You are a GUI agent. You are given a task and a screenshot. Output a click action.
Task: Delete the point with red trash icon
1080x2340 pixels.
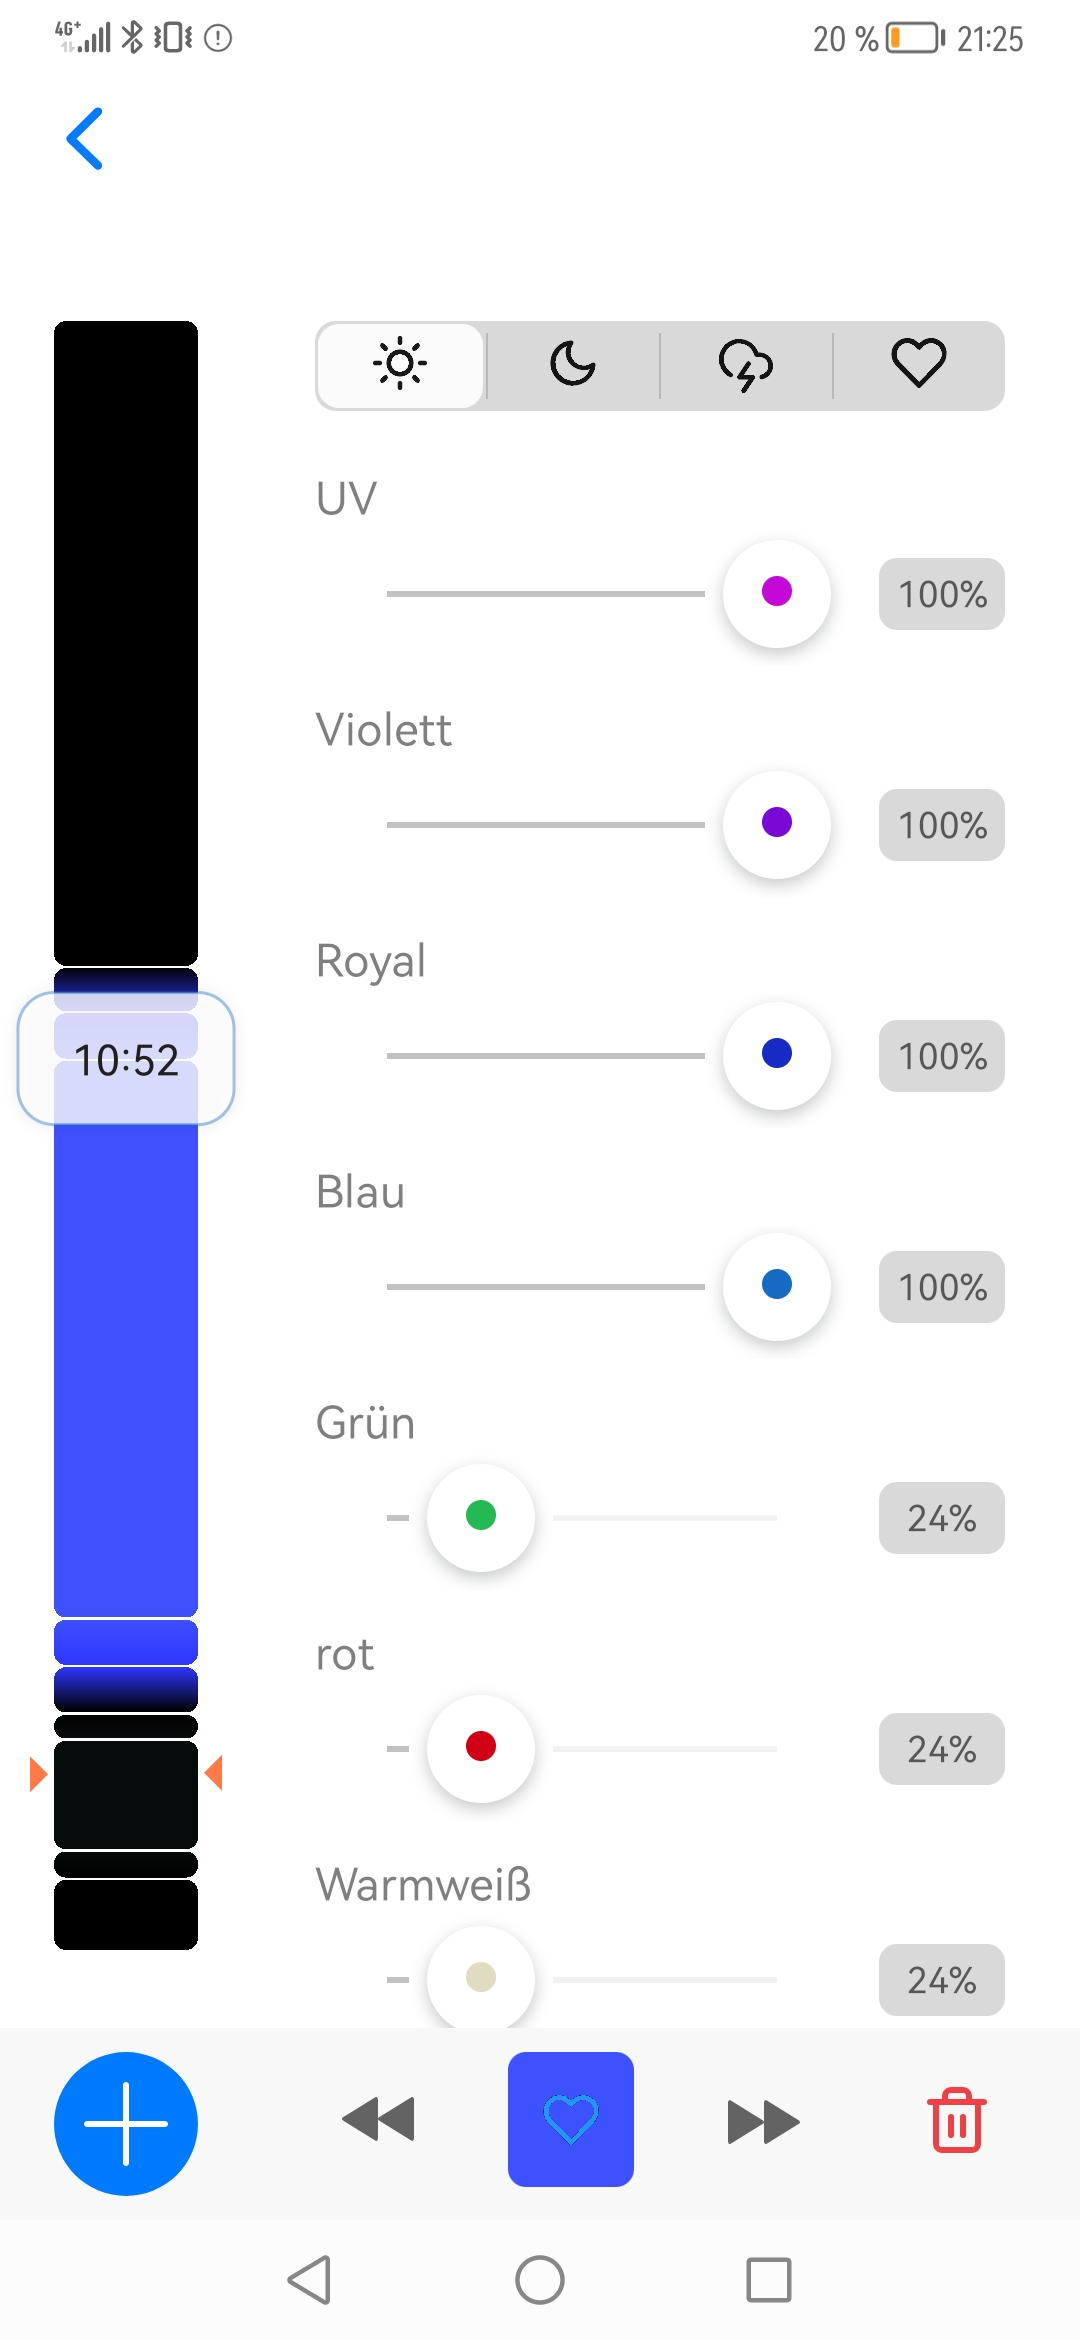957,2120
